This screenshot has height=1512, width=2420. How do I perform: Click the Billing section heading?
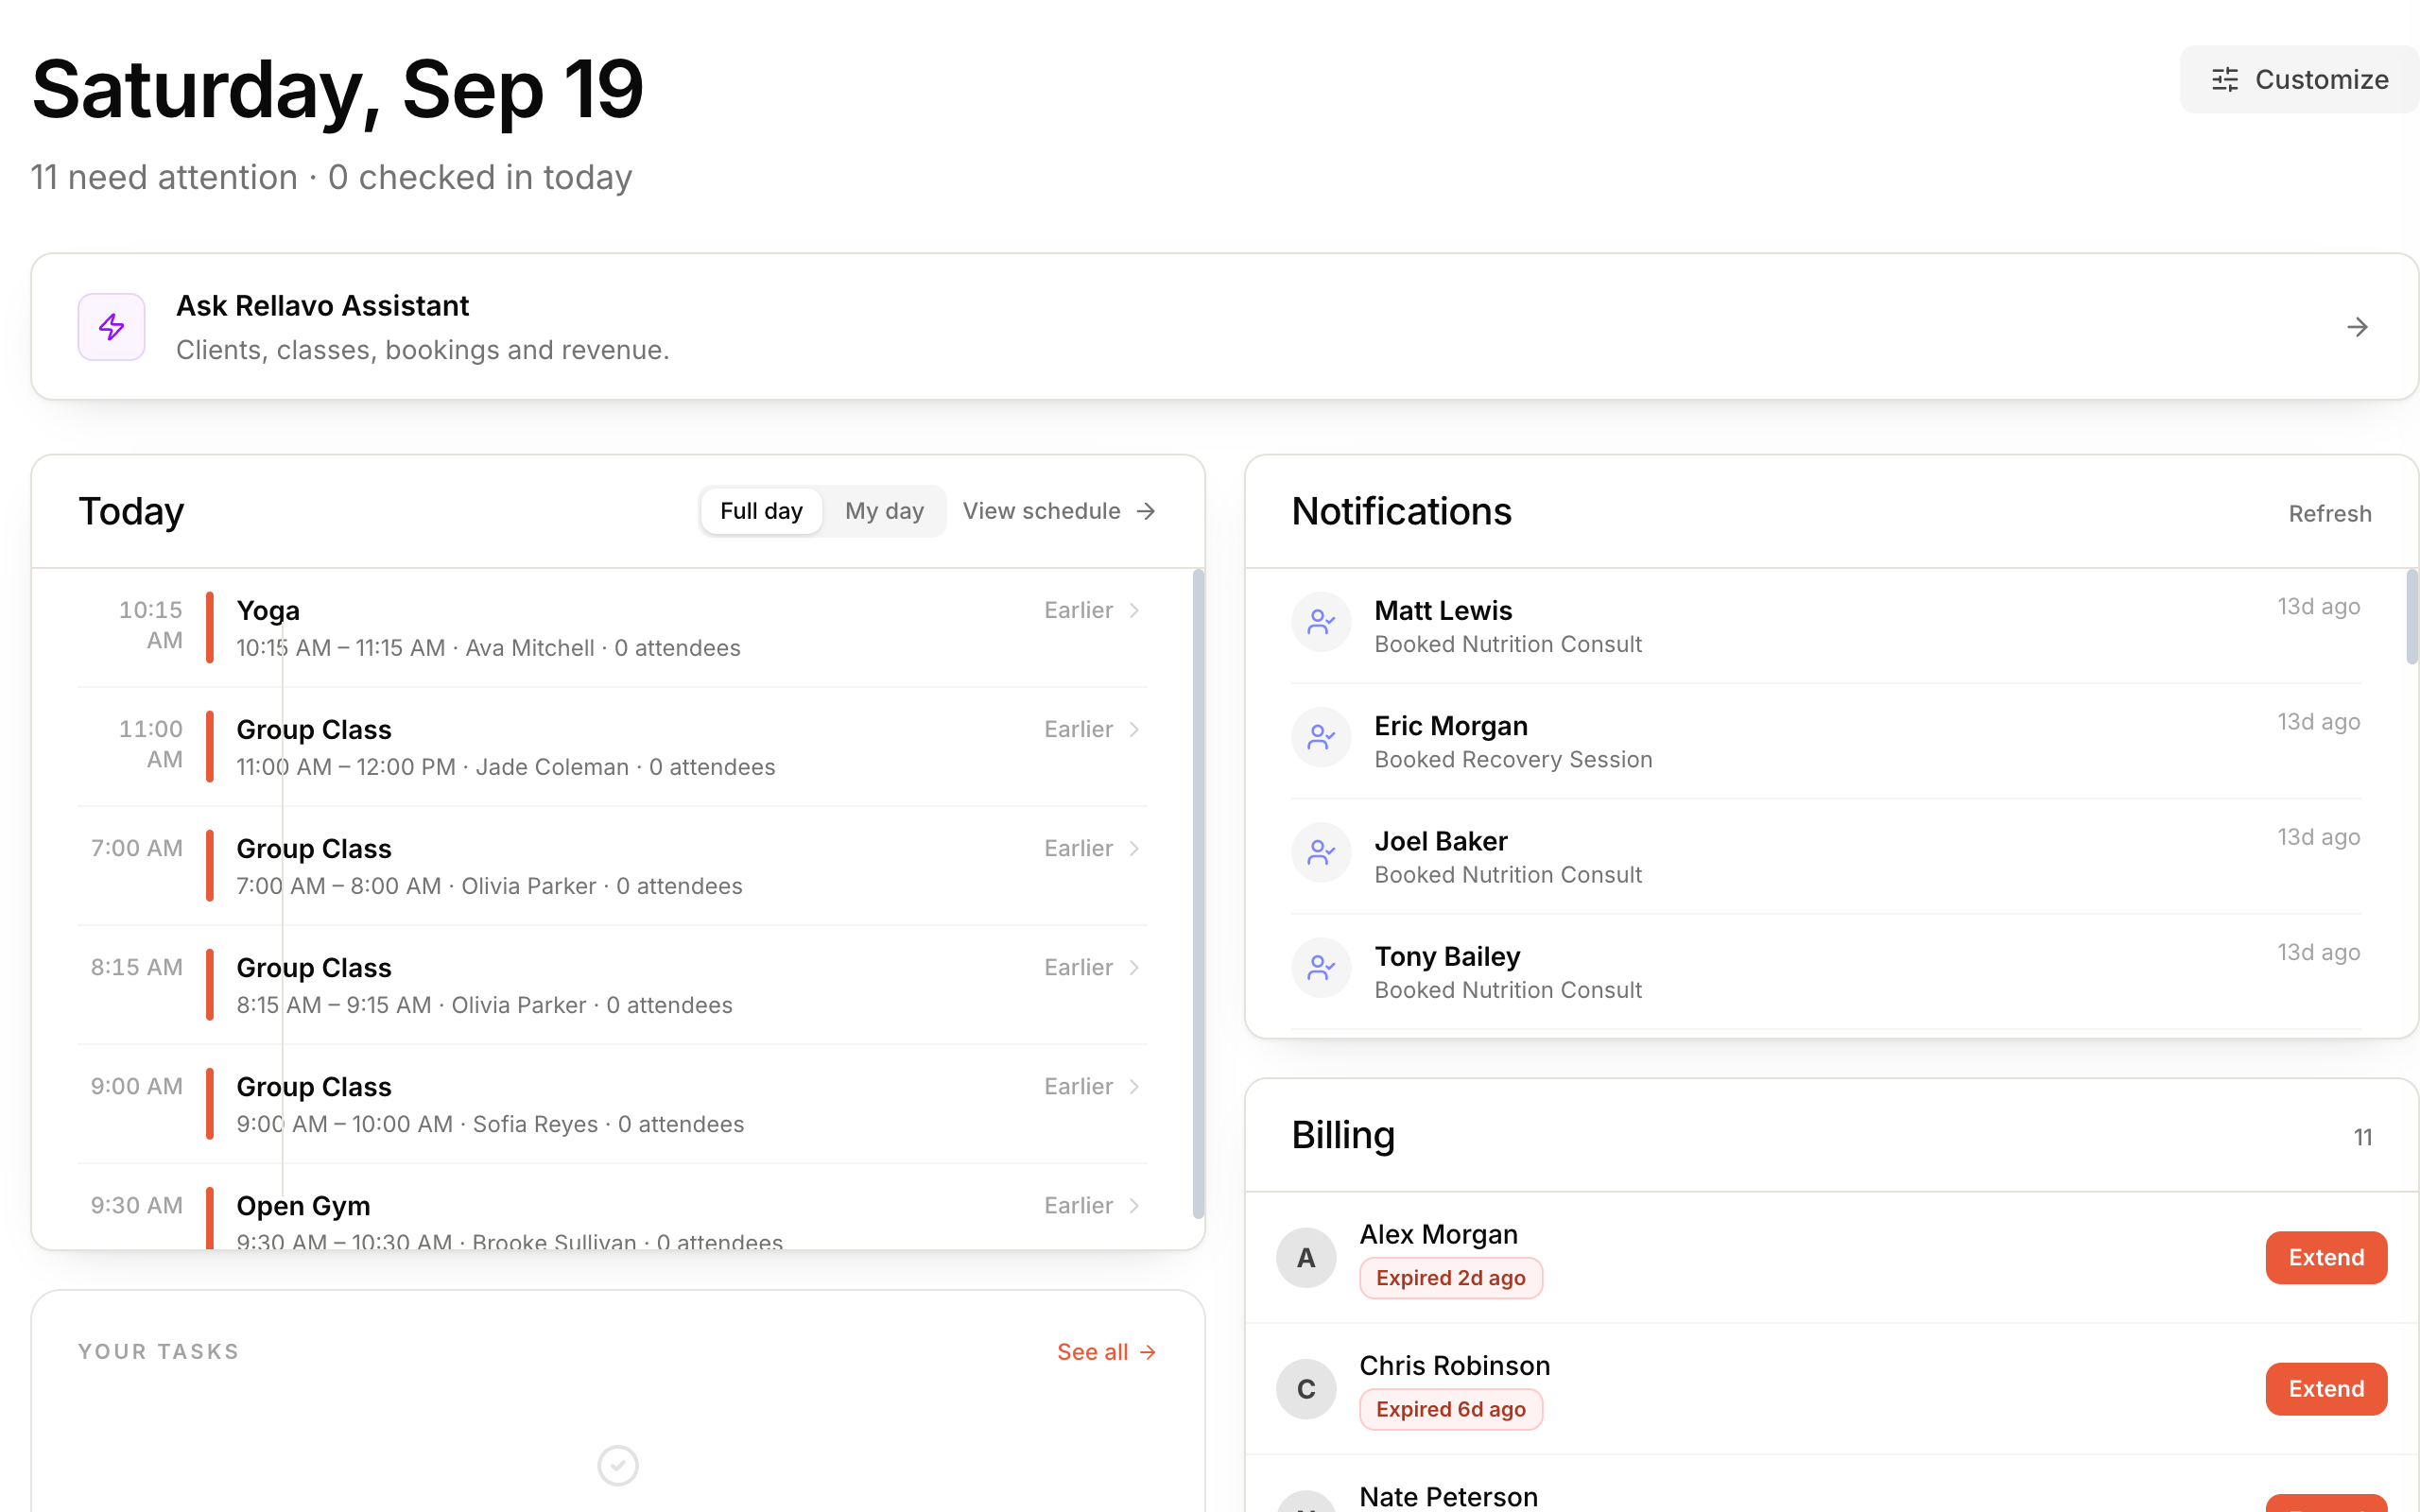(1342, 1135)
